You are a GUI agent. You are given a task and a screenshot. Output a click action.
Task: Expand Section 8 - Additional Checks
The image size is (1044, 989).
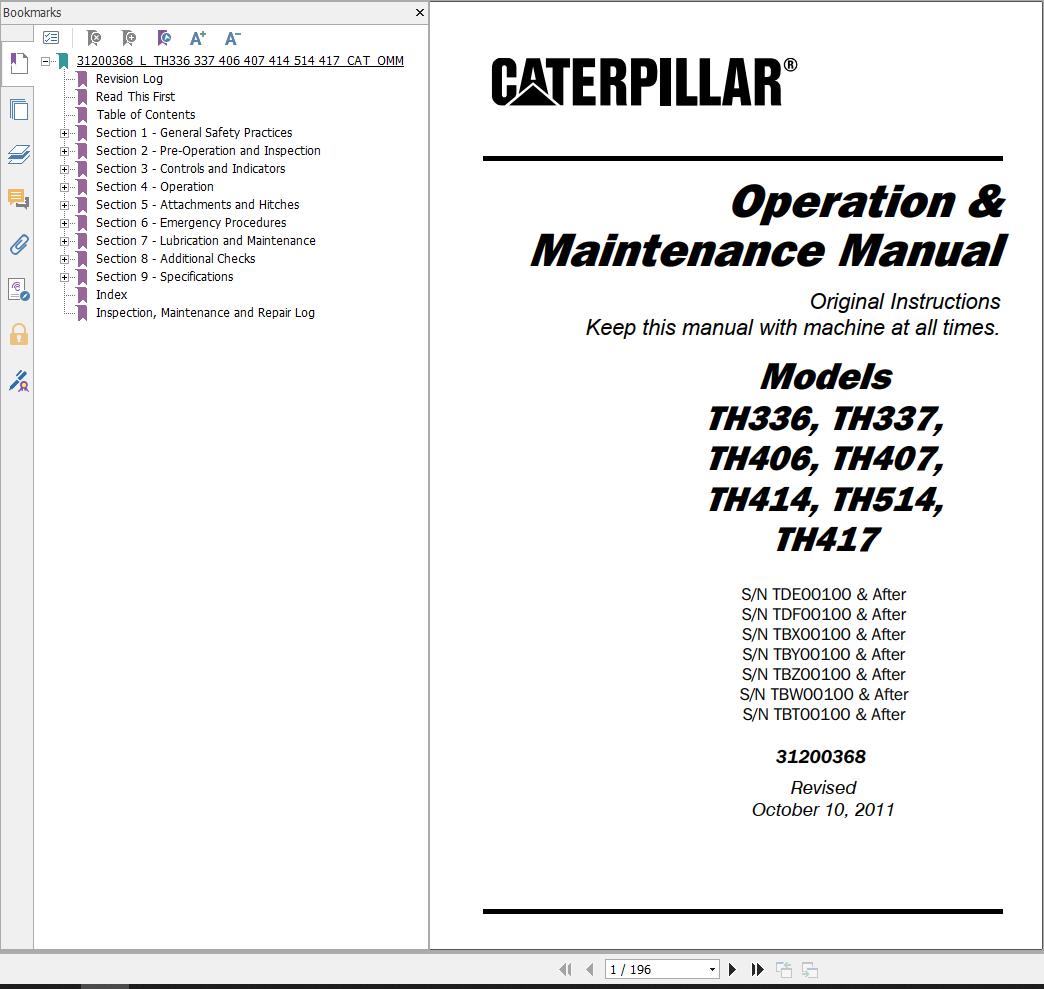pyautogui.click(x=65, y=259)
